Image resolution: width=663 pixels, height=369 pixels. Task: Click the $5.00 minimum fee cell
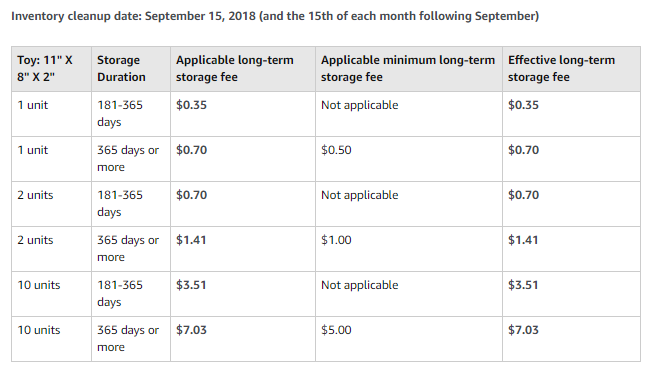pyautogui.click(x=409, y=339)
